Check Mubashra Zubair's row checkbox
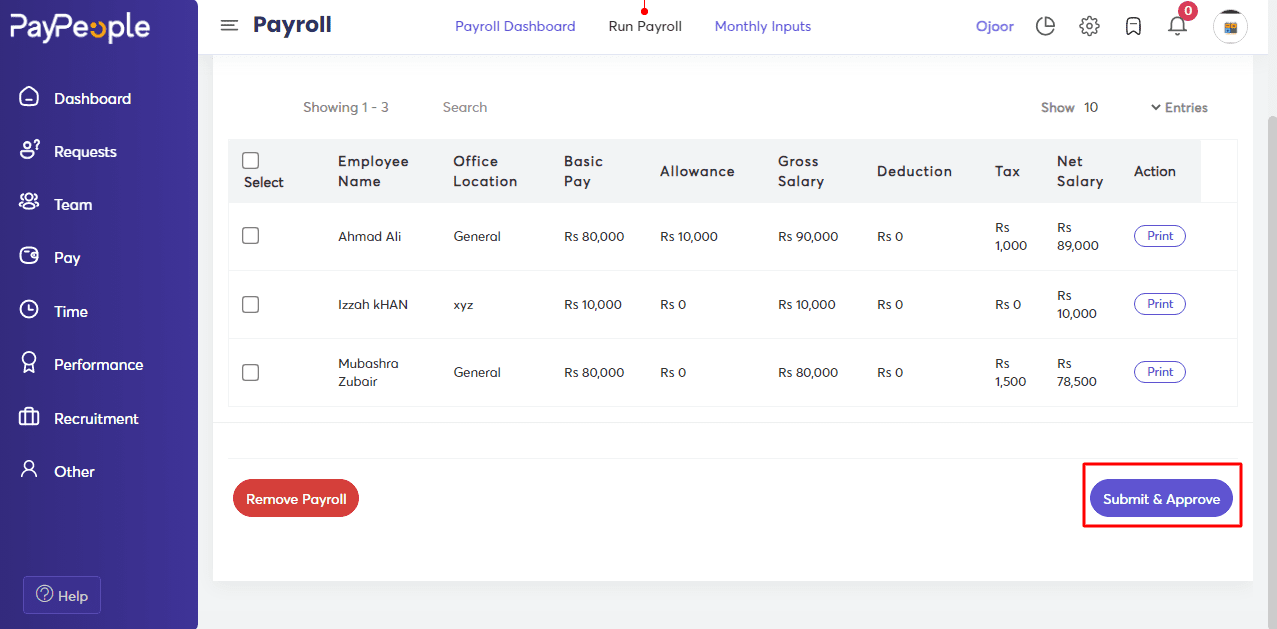This screenshot has height=629, width=1277. (x=250, y=372)
